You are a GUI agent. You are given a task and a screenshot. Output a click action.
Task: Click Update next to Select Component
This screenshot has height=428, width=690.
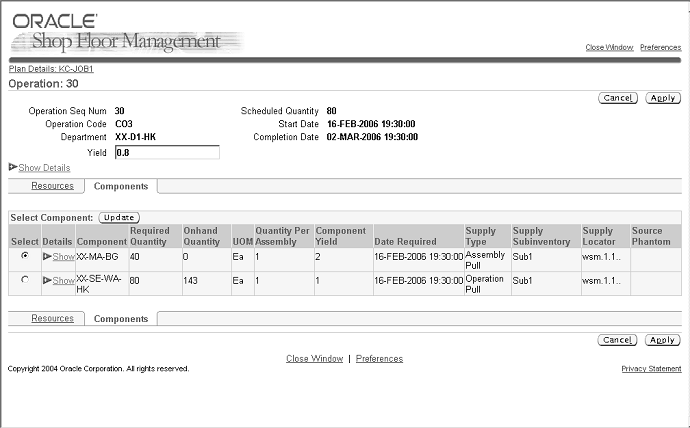pos(119,217)
